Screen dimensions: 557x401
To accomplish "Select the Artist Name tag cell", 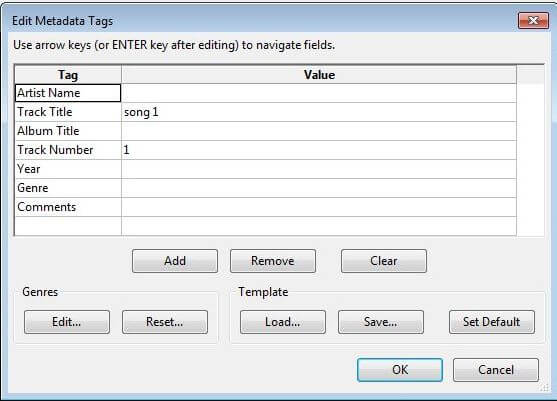I will pos(68,93).
